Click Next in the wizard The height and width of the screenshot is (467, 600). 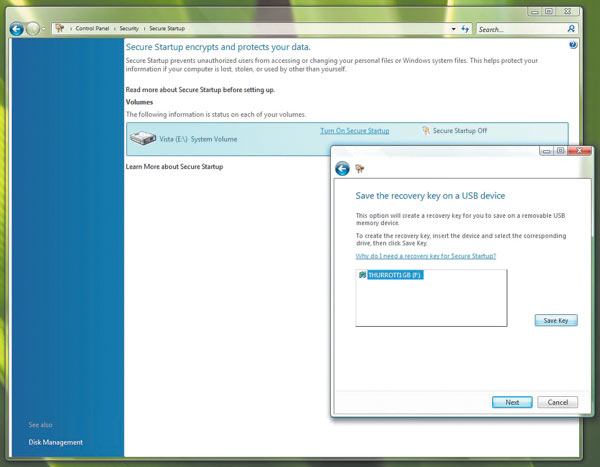[512, 402]
